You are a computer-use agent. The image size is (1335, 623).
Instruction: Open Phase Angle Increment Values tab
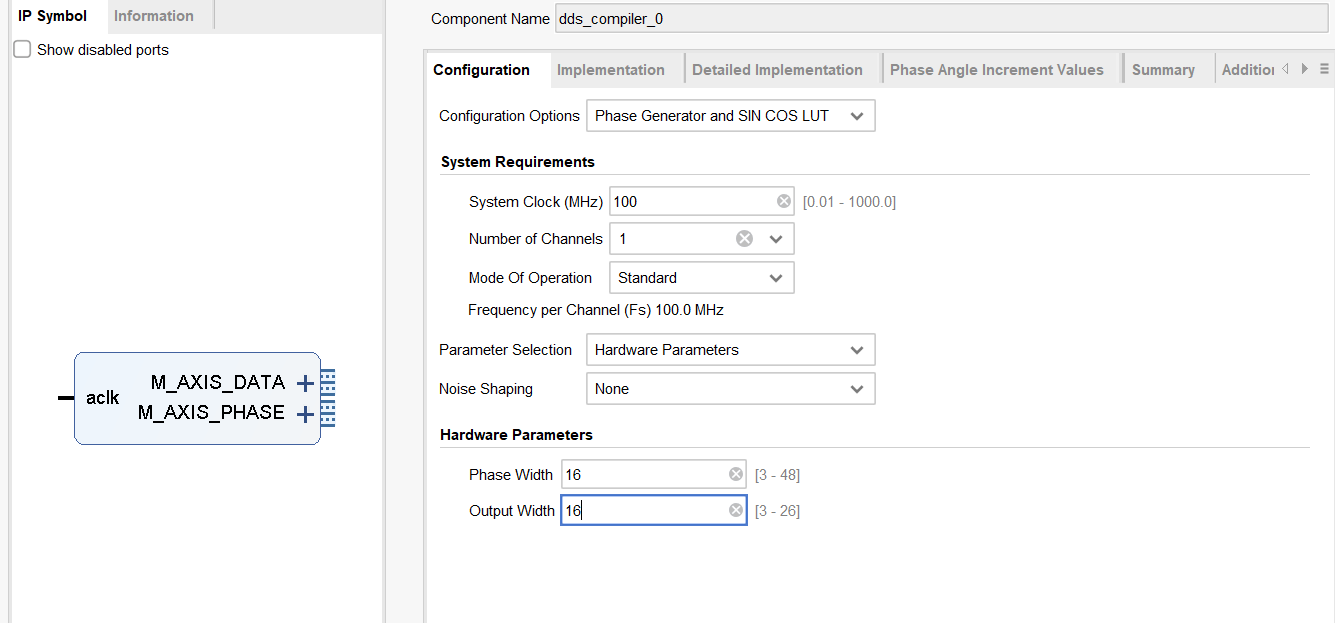(996, 70)
